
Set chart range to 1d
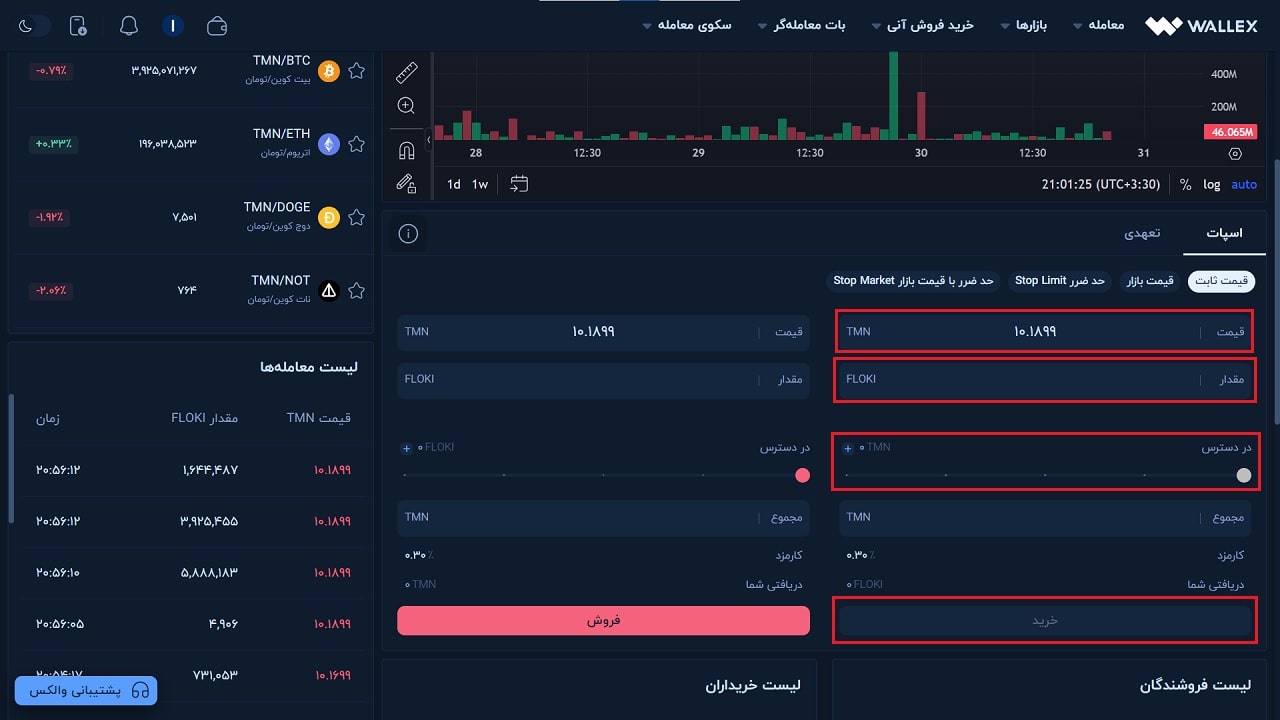click(454, 184)
